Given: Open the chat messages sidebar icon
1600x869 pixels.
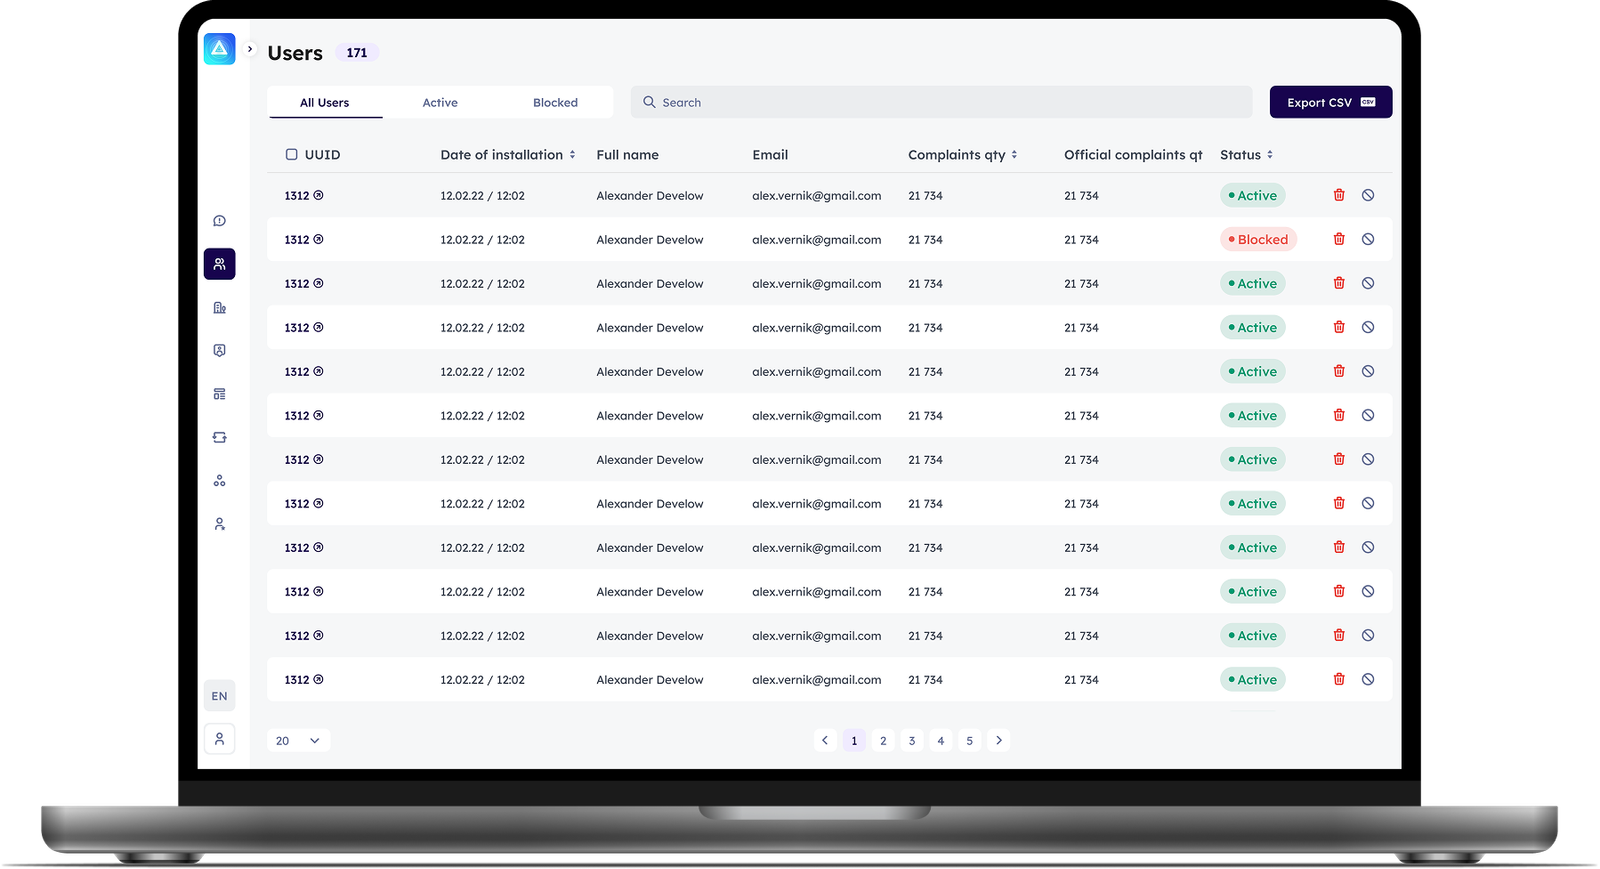Looking at the screenshot, I should pos(219,221).
